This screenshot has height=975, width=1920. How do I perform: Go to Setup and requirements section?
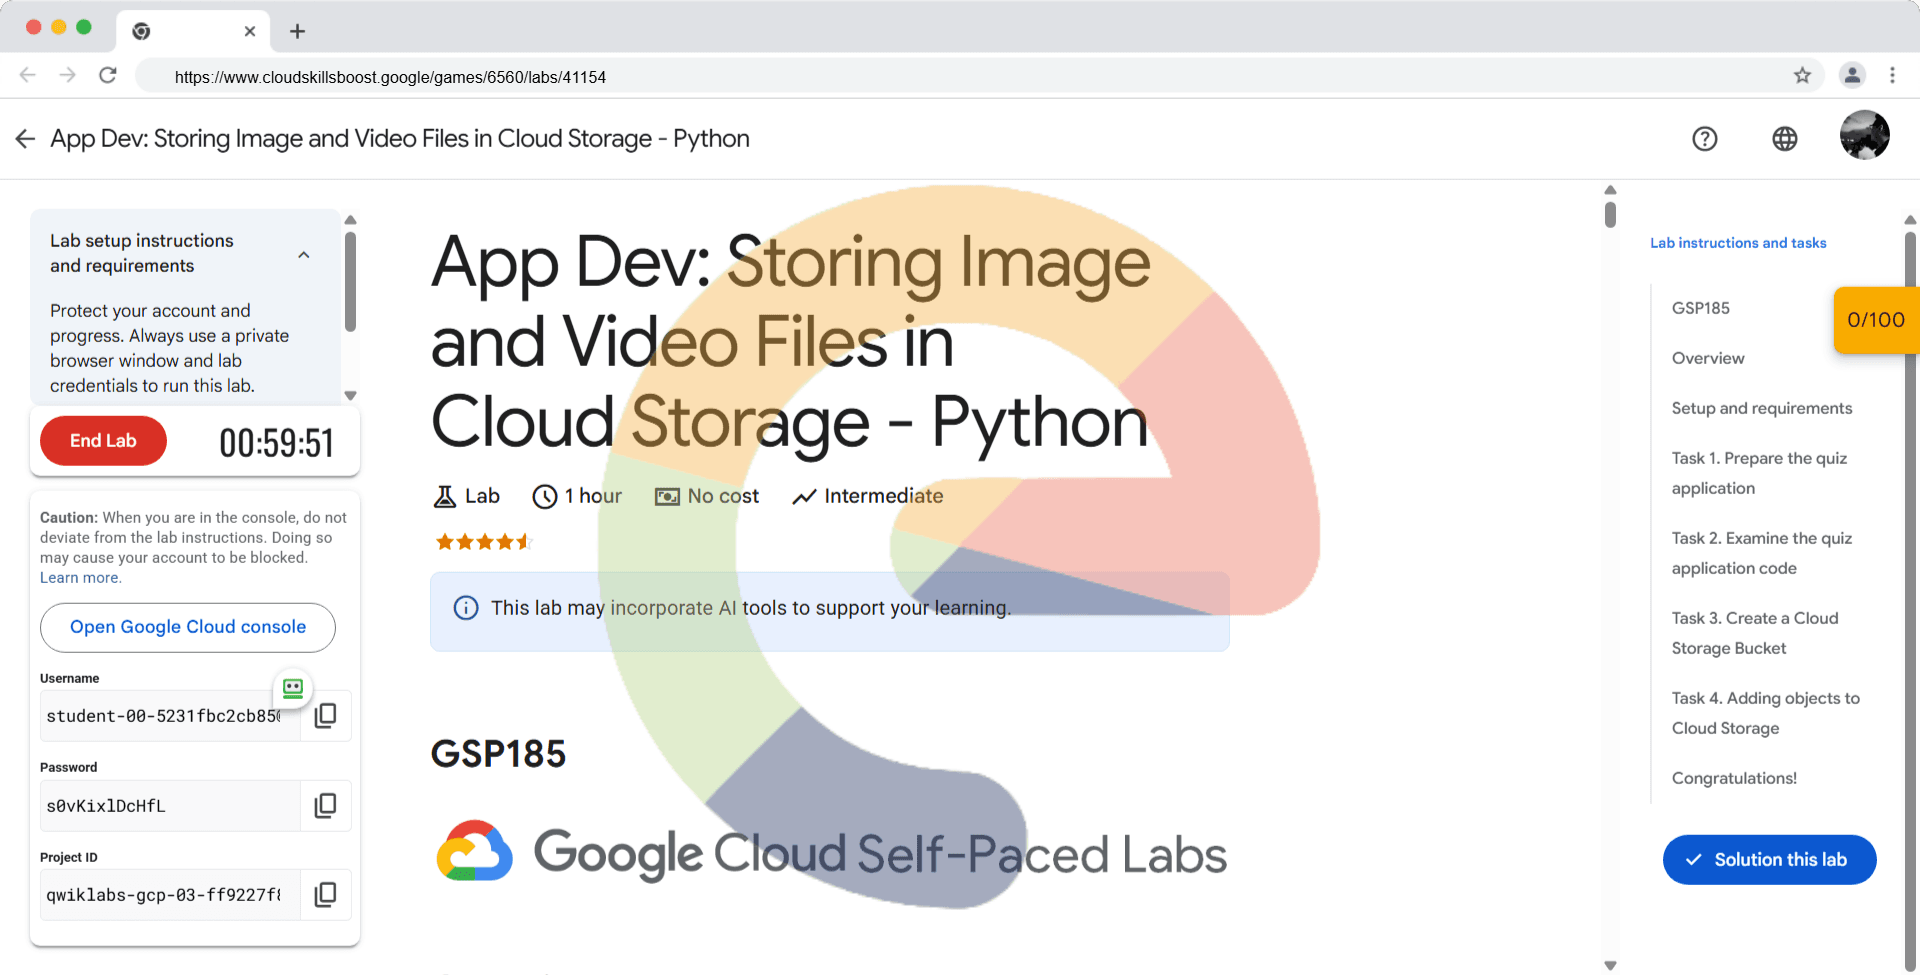click(1762, 408)
